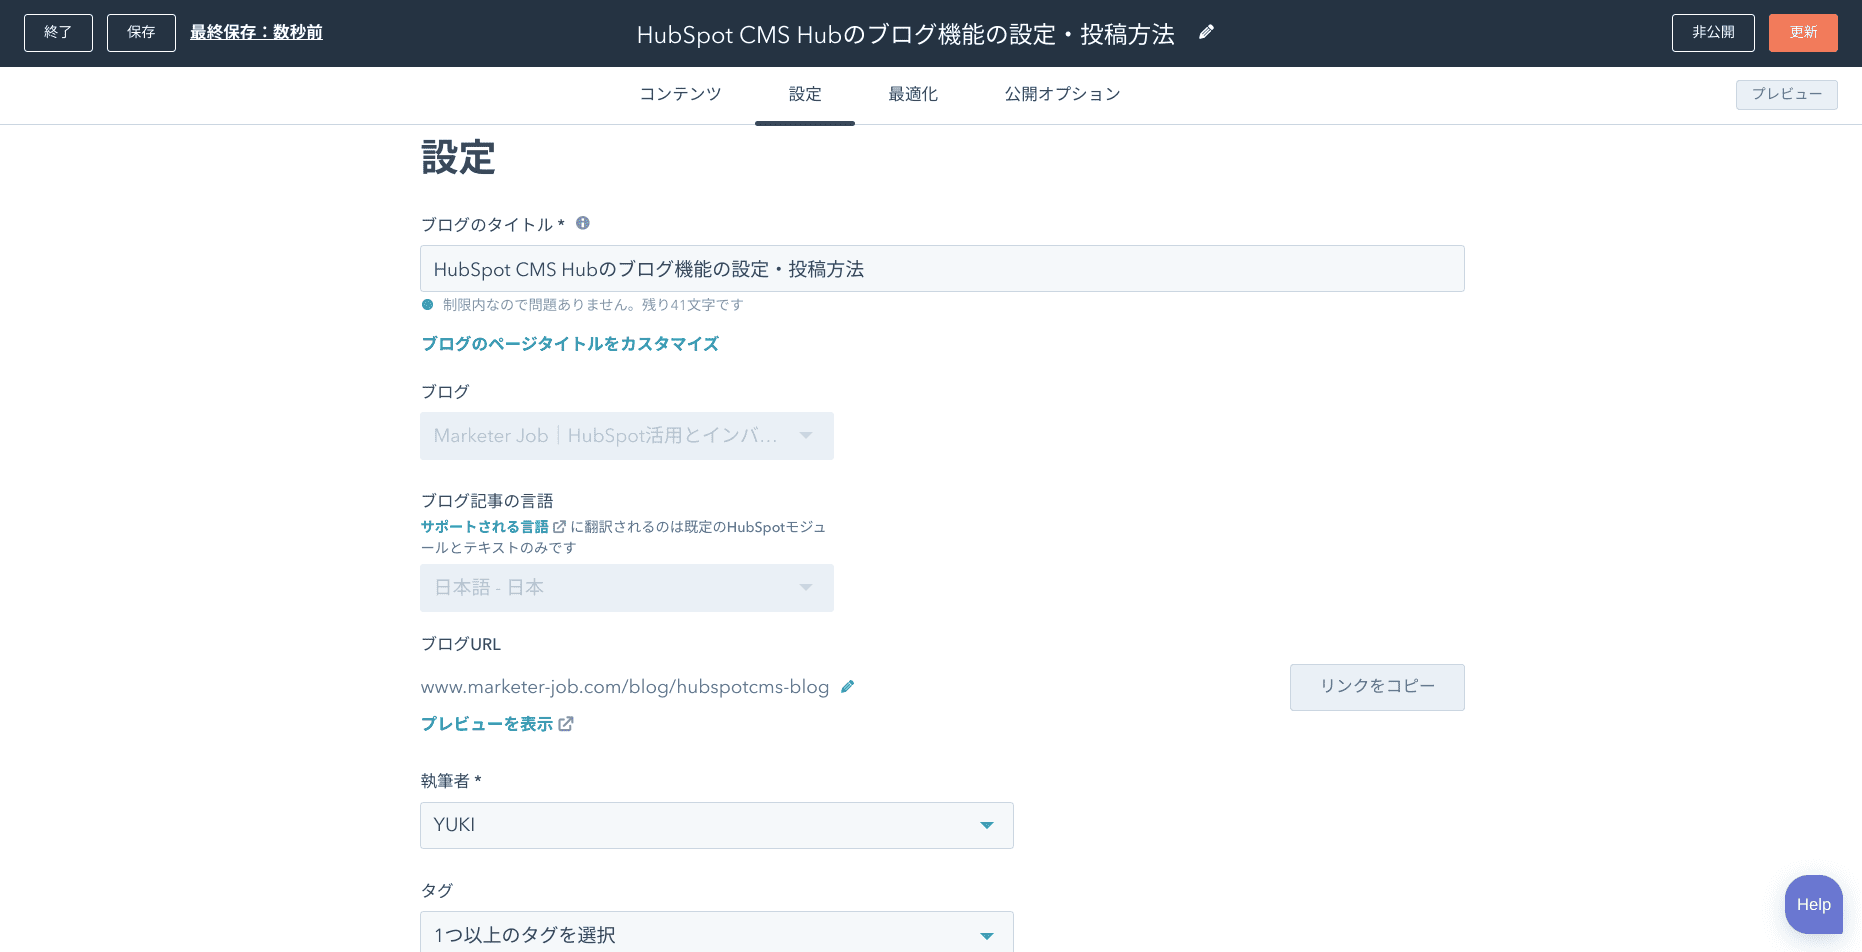Click the プレビュー button
1862x952 pixels.
tap(1786, 94)
